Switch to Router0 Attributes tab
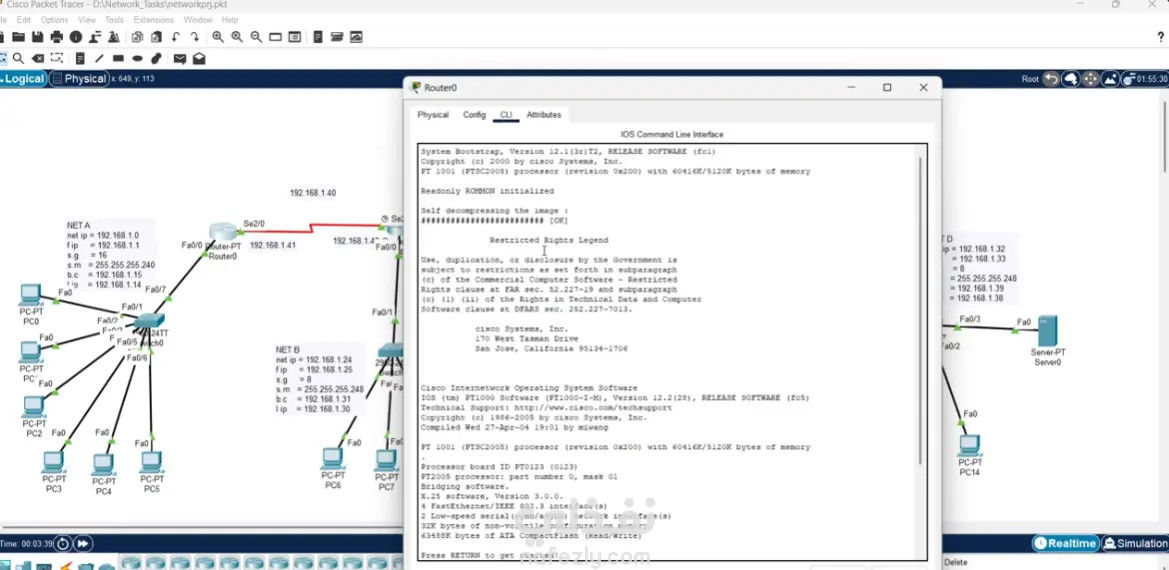Viewport: 1169px width, 570px height. point(543,115)
